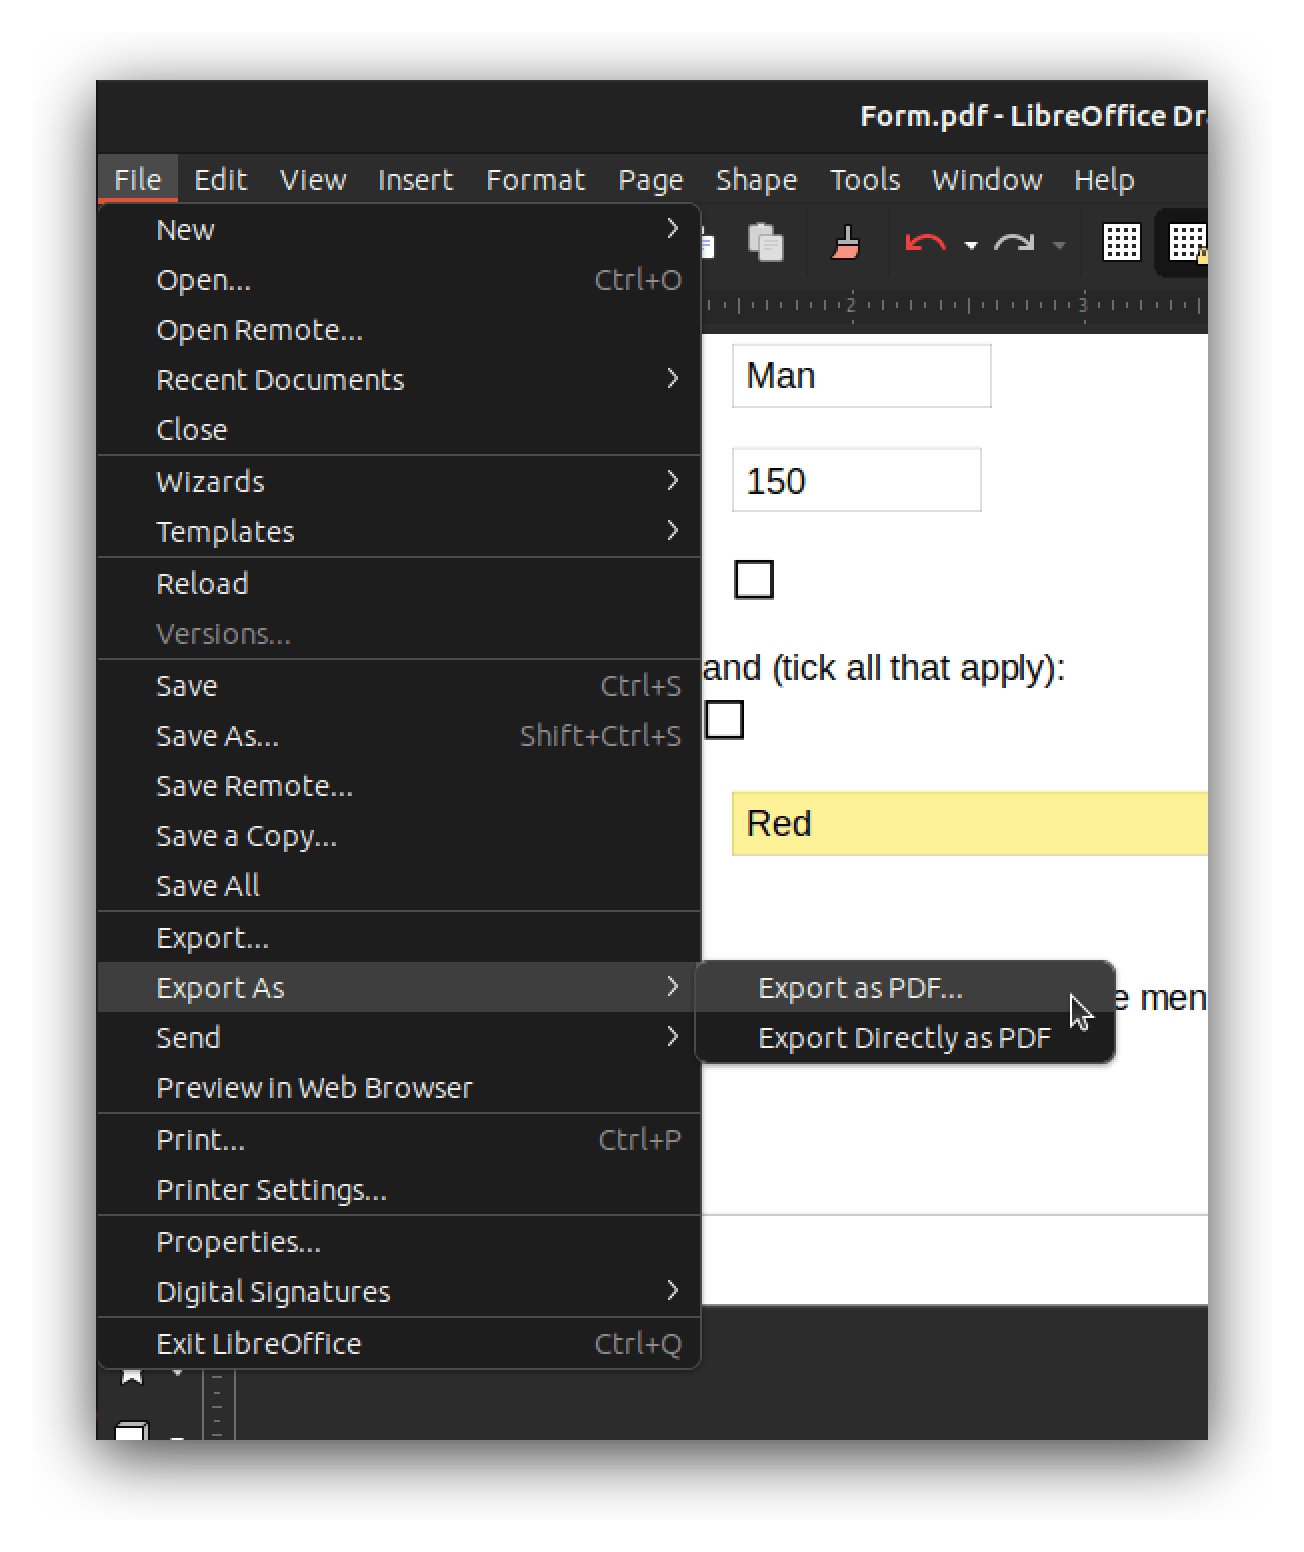
Task: Choose Save from the File menu
Action: coord(399,686)
